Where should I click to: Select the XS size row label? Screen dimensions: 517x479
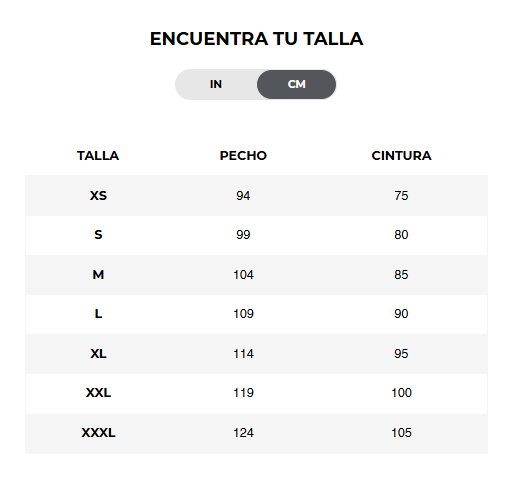[x=98, y=196]
